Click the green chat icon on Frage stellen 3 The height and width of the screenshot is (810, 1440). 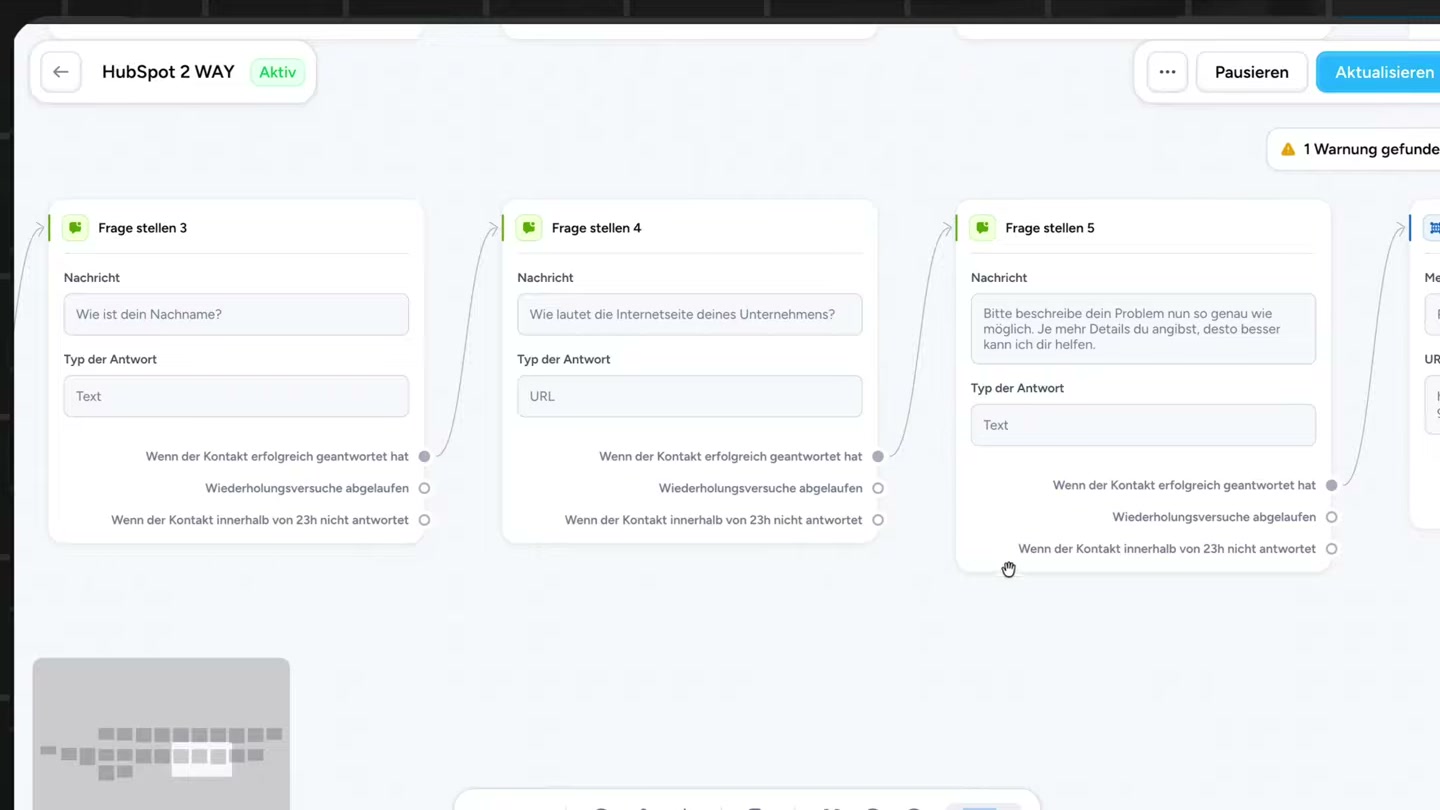pos(75,227)
